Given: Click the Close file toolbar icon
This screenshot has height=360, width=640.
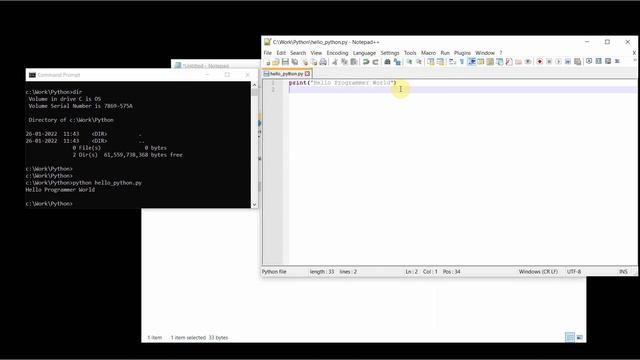Looking at the screenshot, I should [x=304, y=62].
